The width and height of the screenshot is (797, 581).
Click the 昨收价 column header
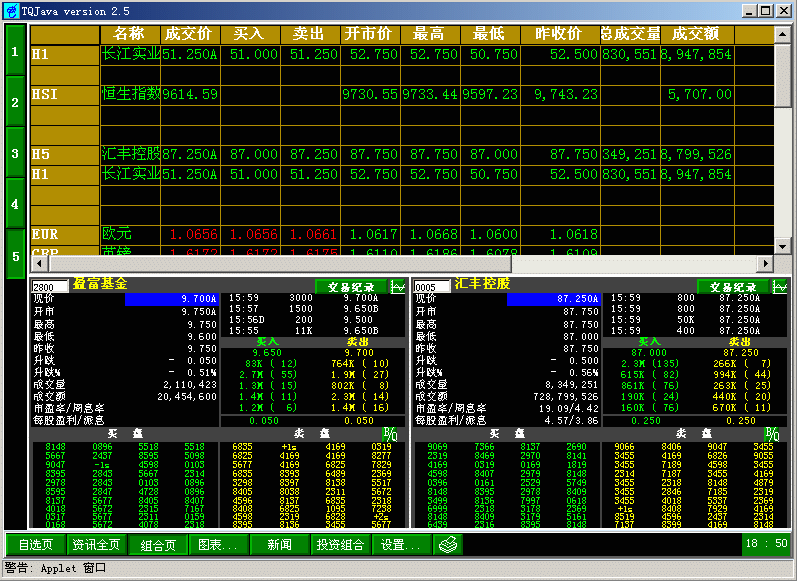pyautogui.click(x=560, y=34)
